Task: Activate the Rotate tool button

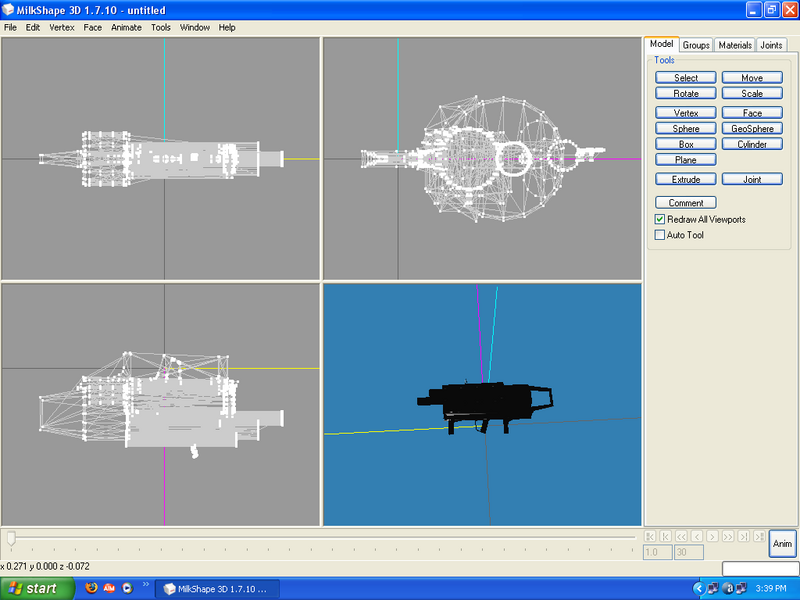Action: [686, 93]
